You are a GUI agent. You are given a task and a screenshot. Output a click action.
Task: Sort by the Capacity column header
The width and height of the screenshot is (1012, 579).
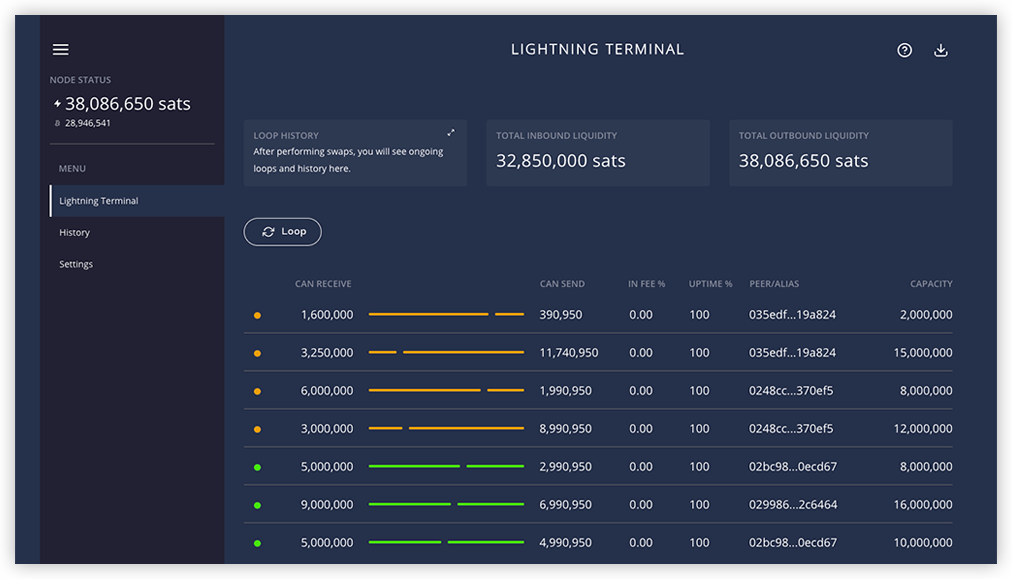tap(931, 283)
